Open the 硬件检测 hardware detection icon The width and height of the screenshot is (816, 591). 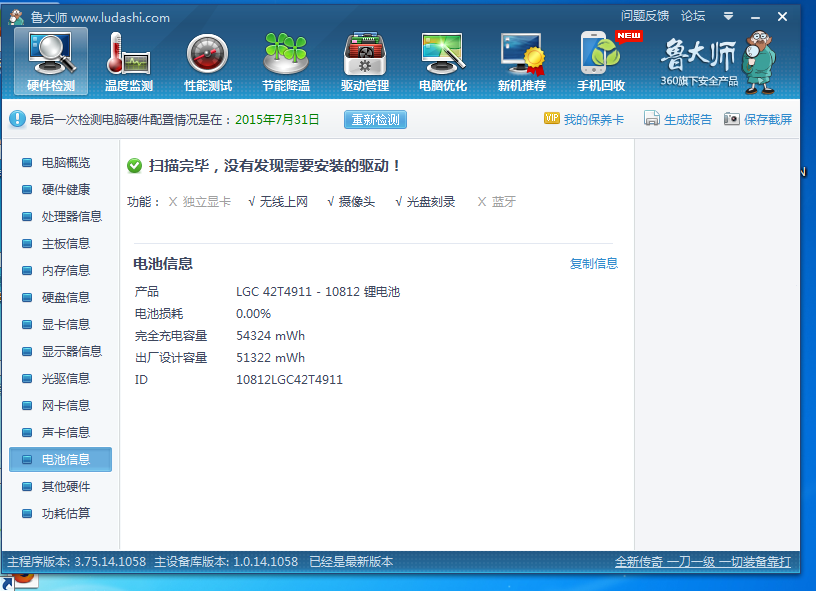pyautogui.click(x=51, y=61)
